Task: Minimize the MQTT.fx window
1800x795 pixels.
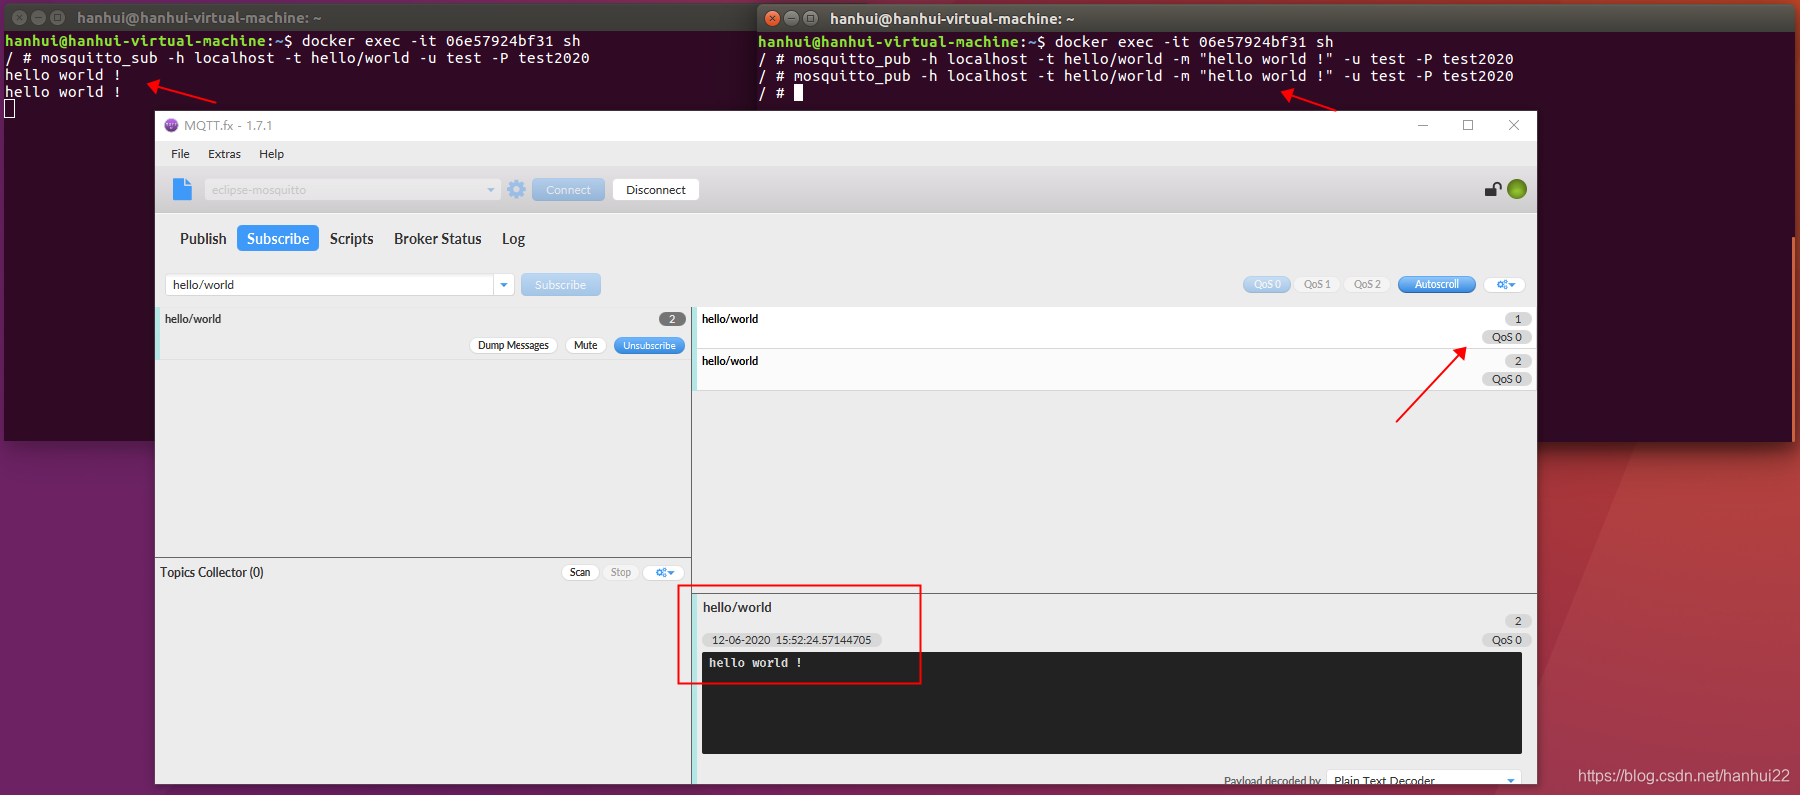Action: (1423, 125)
